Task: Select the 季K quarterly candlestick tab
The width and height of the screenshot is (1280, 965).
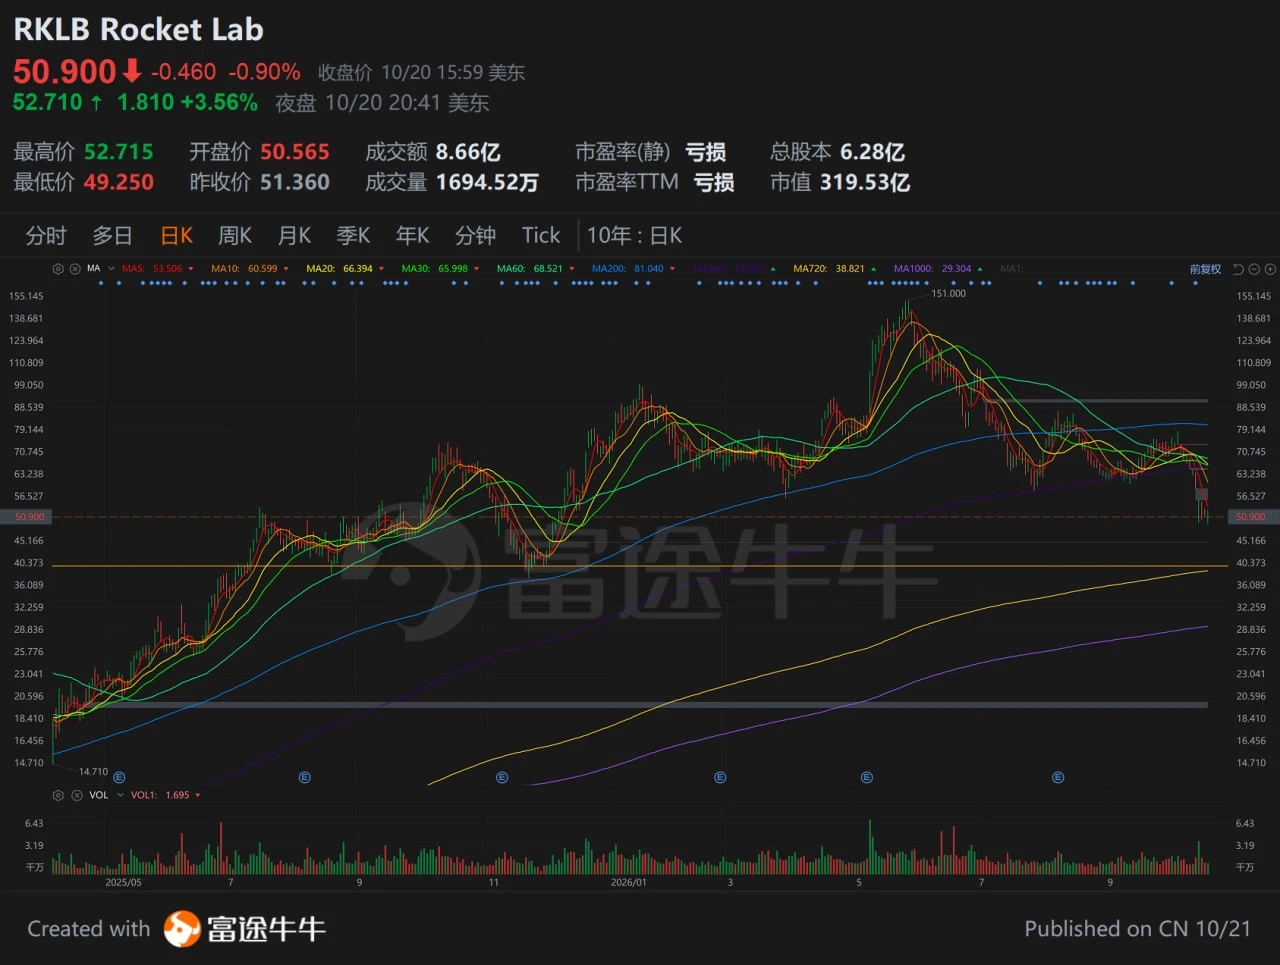Action: tap(353, 236)
